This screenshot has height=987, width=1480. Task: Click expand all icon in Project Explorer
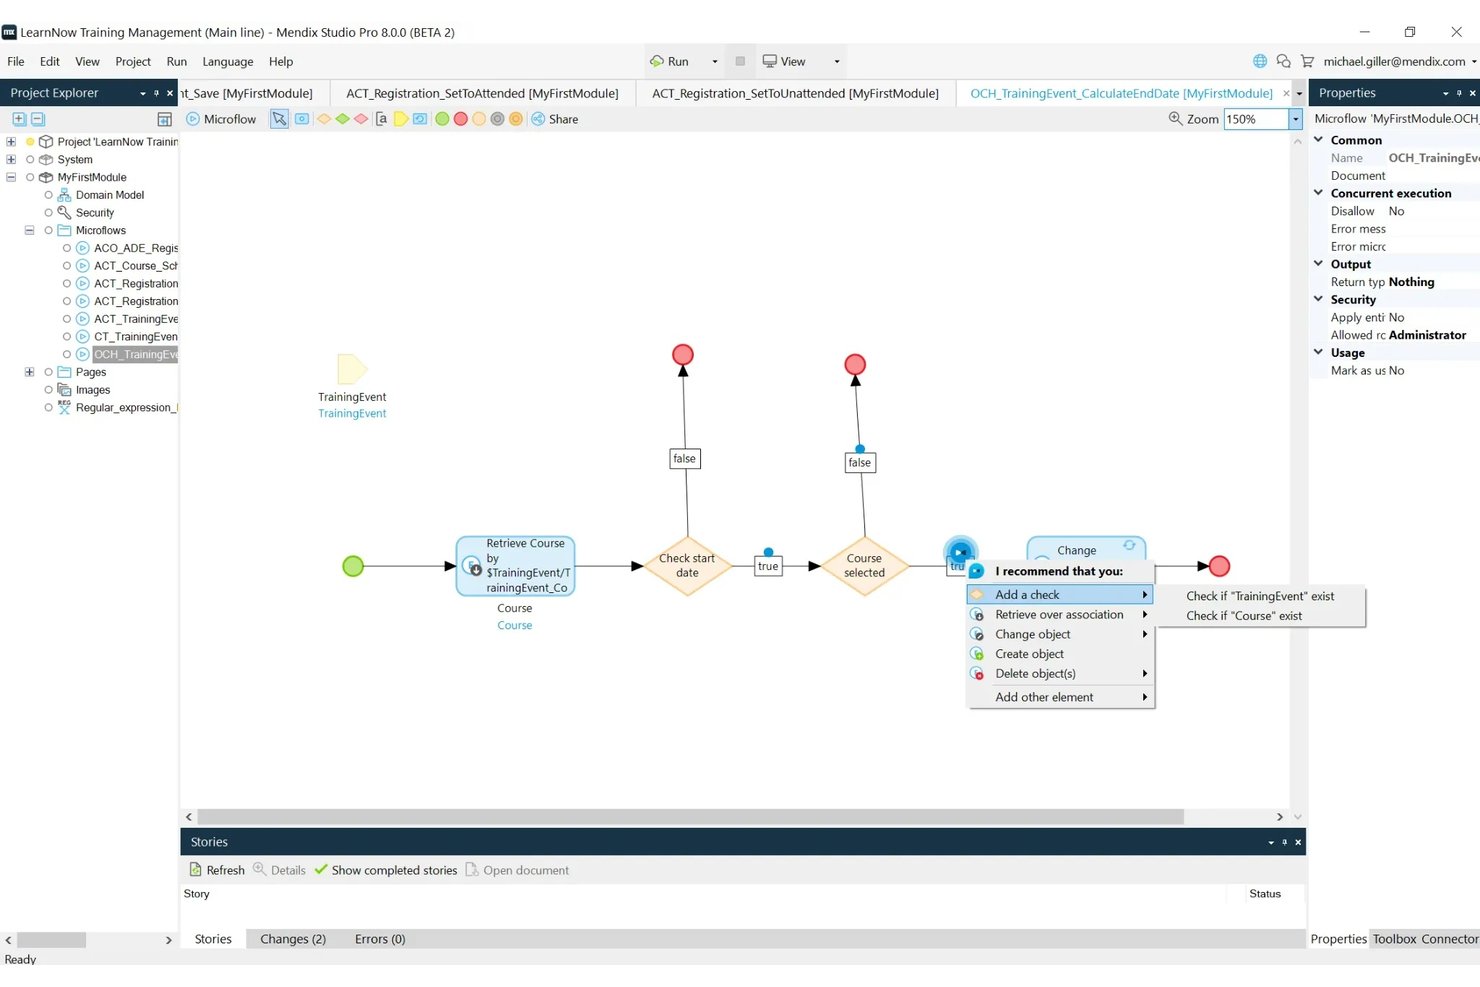coord(19,119)
